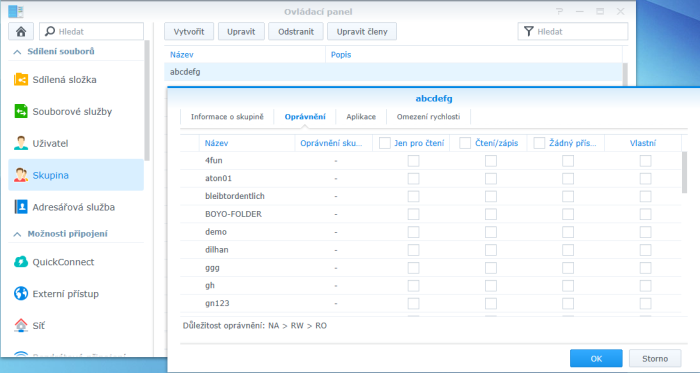This screenshot has height=373, width=700.
Task: Cancel with the Storno button
Action: (655, 358)
